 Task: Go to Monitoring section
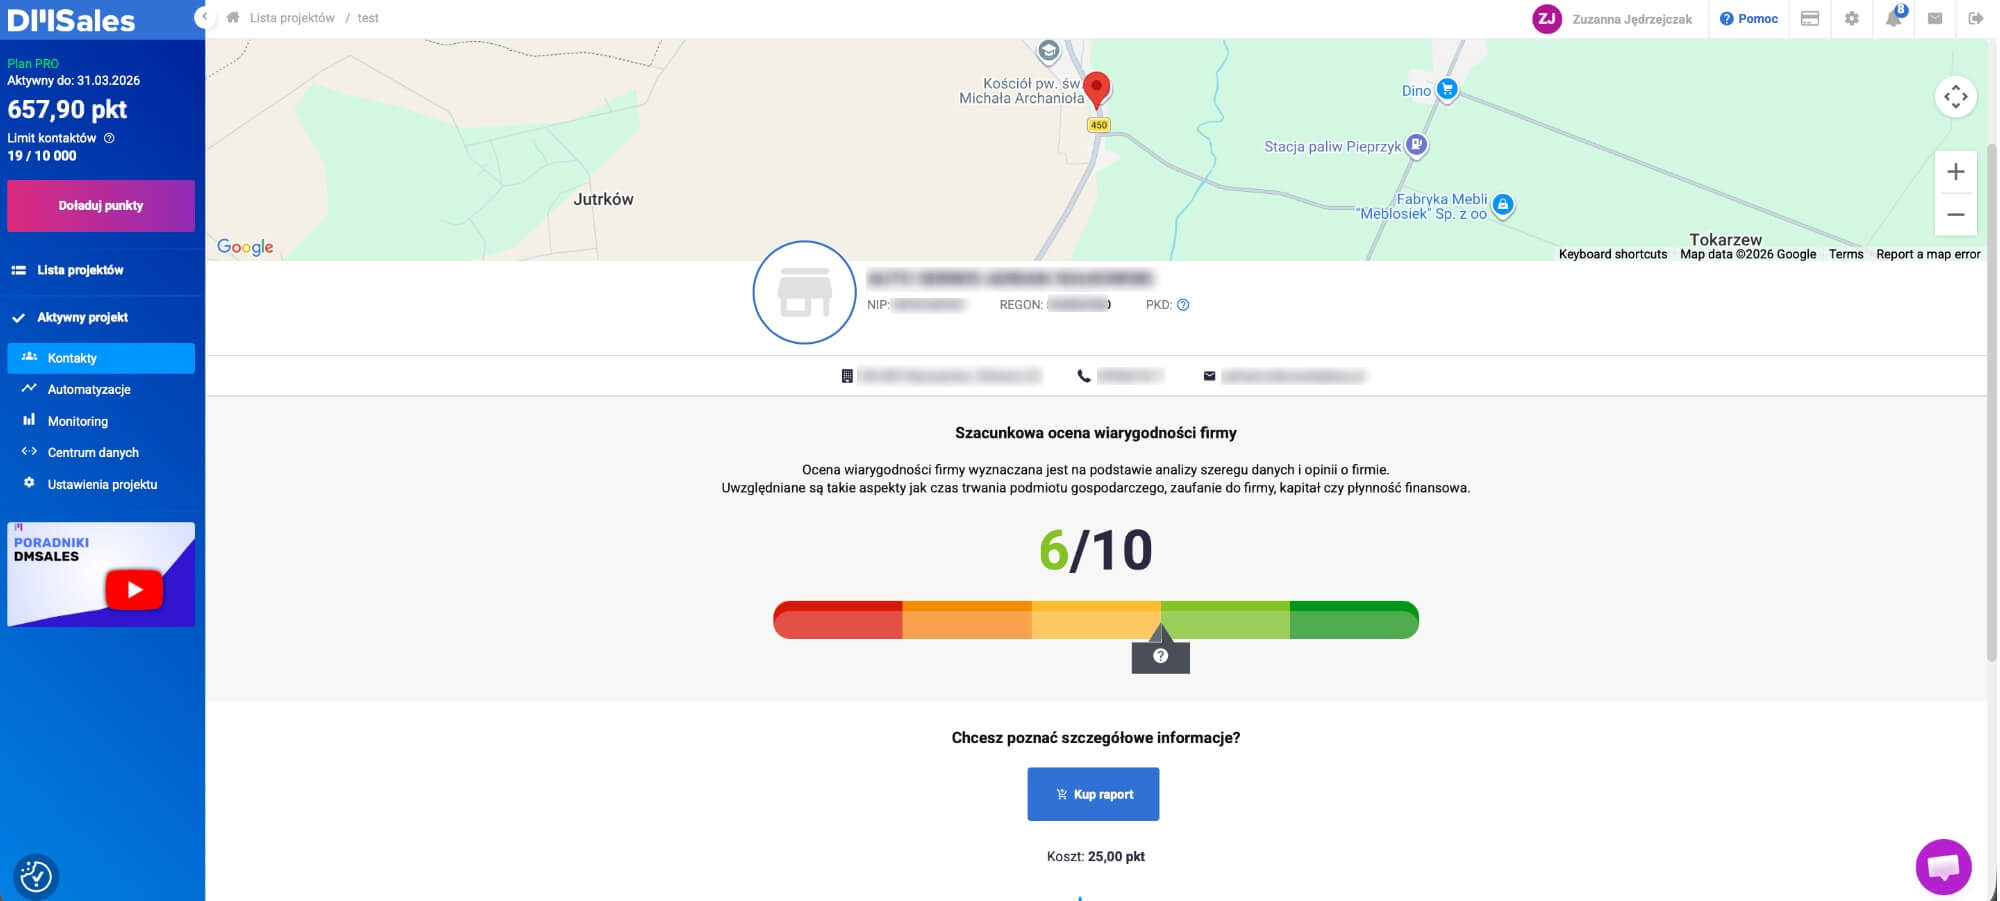coord(77,421)
